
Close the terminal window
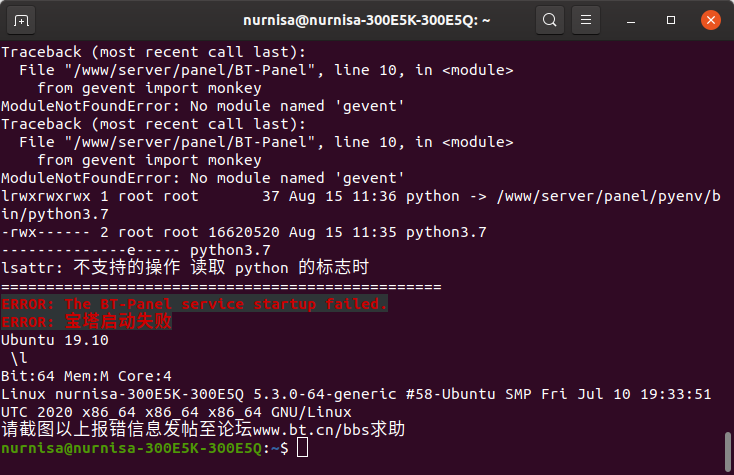click(x=711, y=20)
